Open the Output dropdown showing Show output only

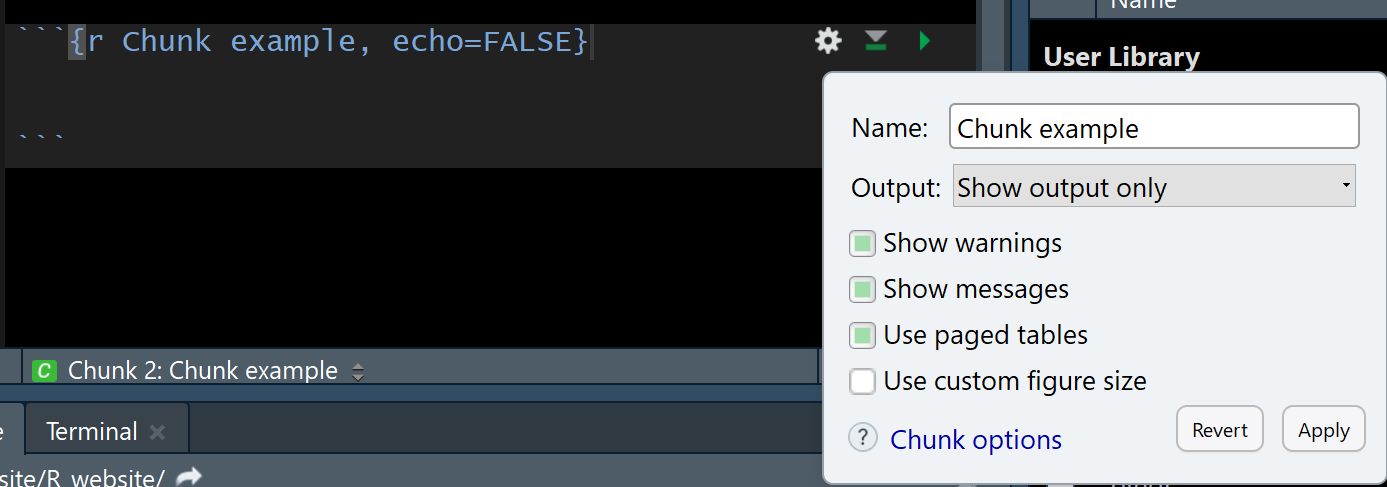[x=1154, y=187]
